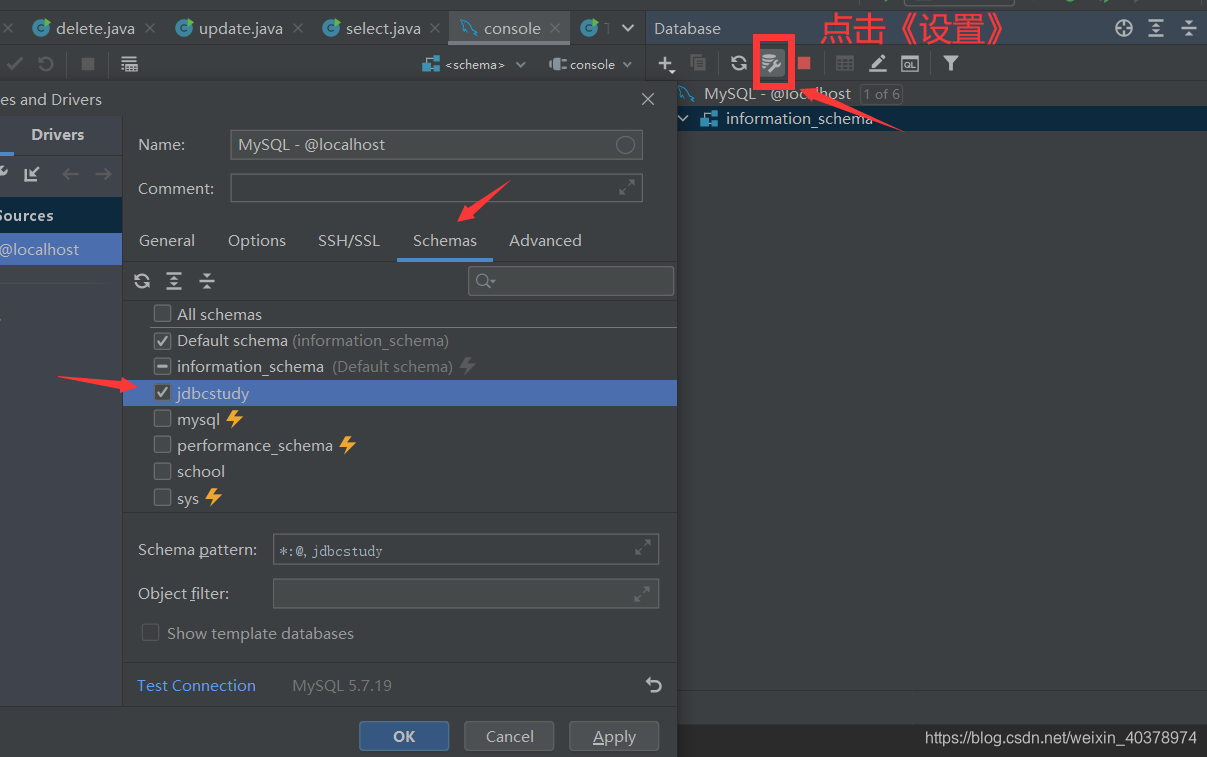The width and height of the screenshot is (1207, 757).
Task: Toggle the All schemas checkbox
Action: (x=162, y=314)
